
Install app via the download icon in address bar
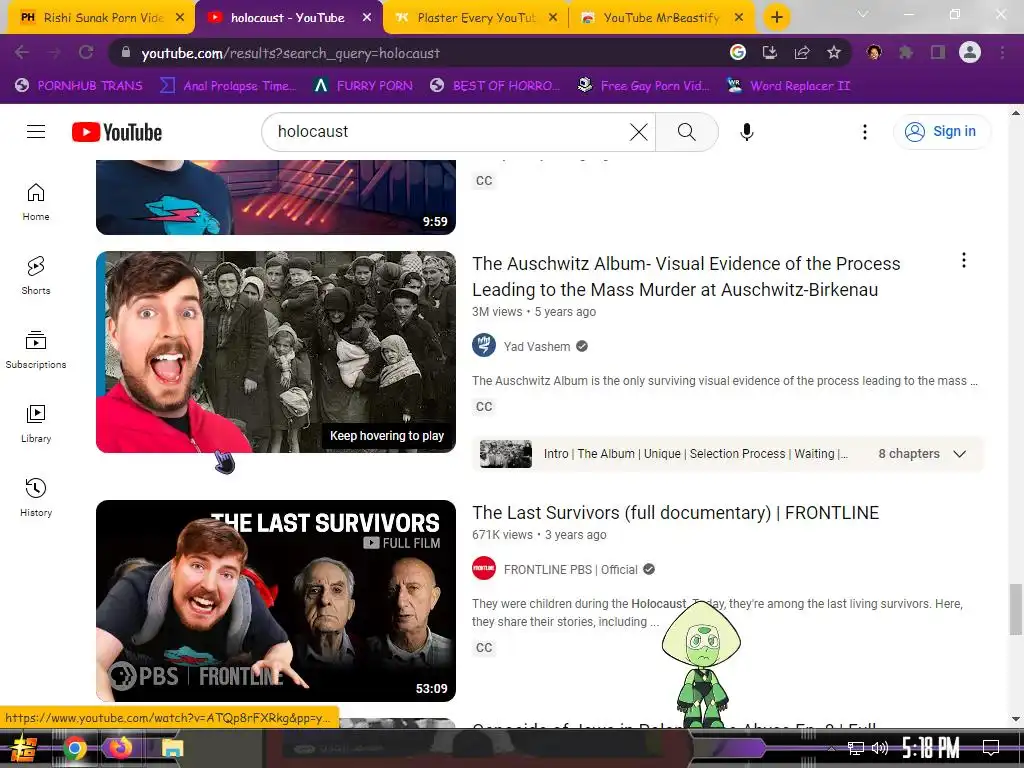coord(770,52)
